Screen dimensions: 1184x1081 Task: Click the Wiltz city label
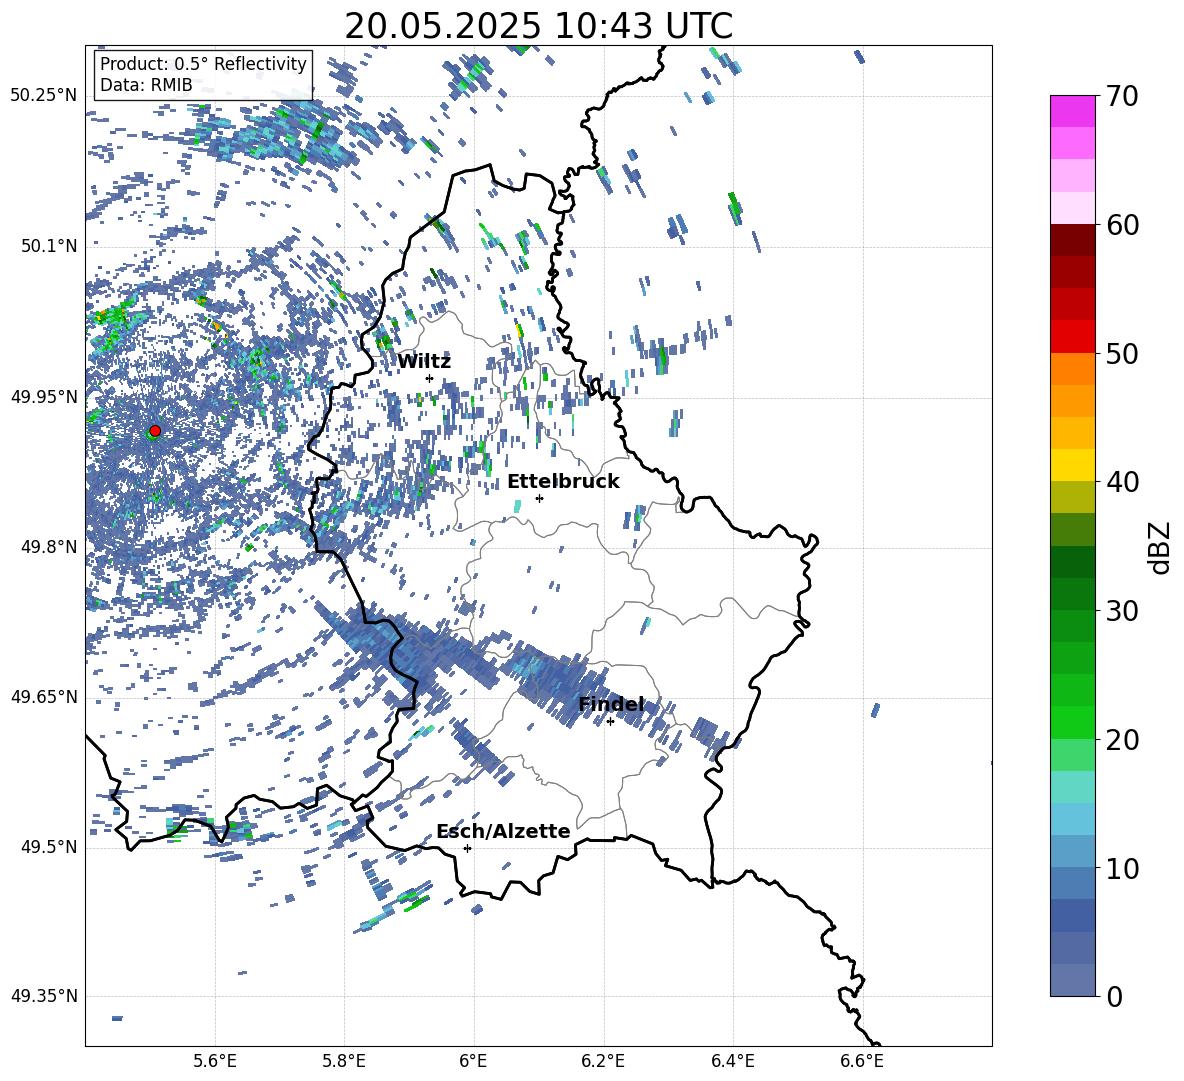pos(424,362)
